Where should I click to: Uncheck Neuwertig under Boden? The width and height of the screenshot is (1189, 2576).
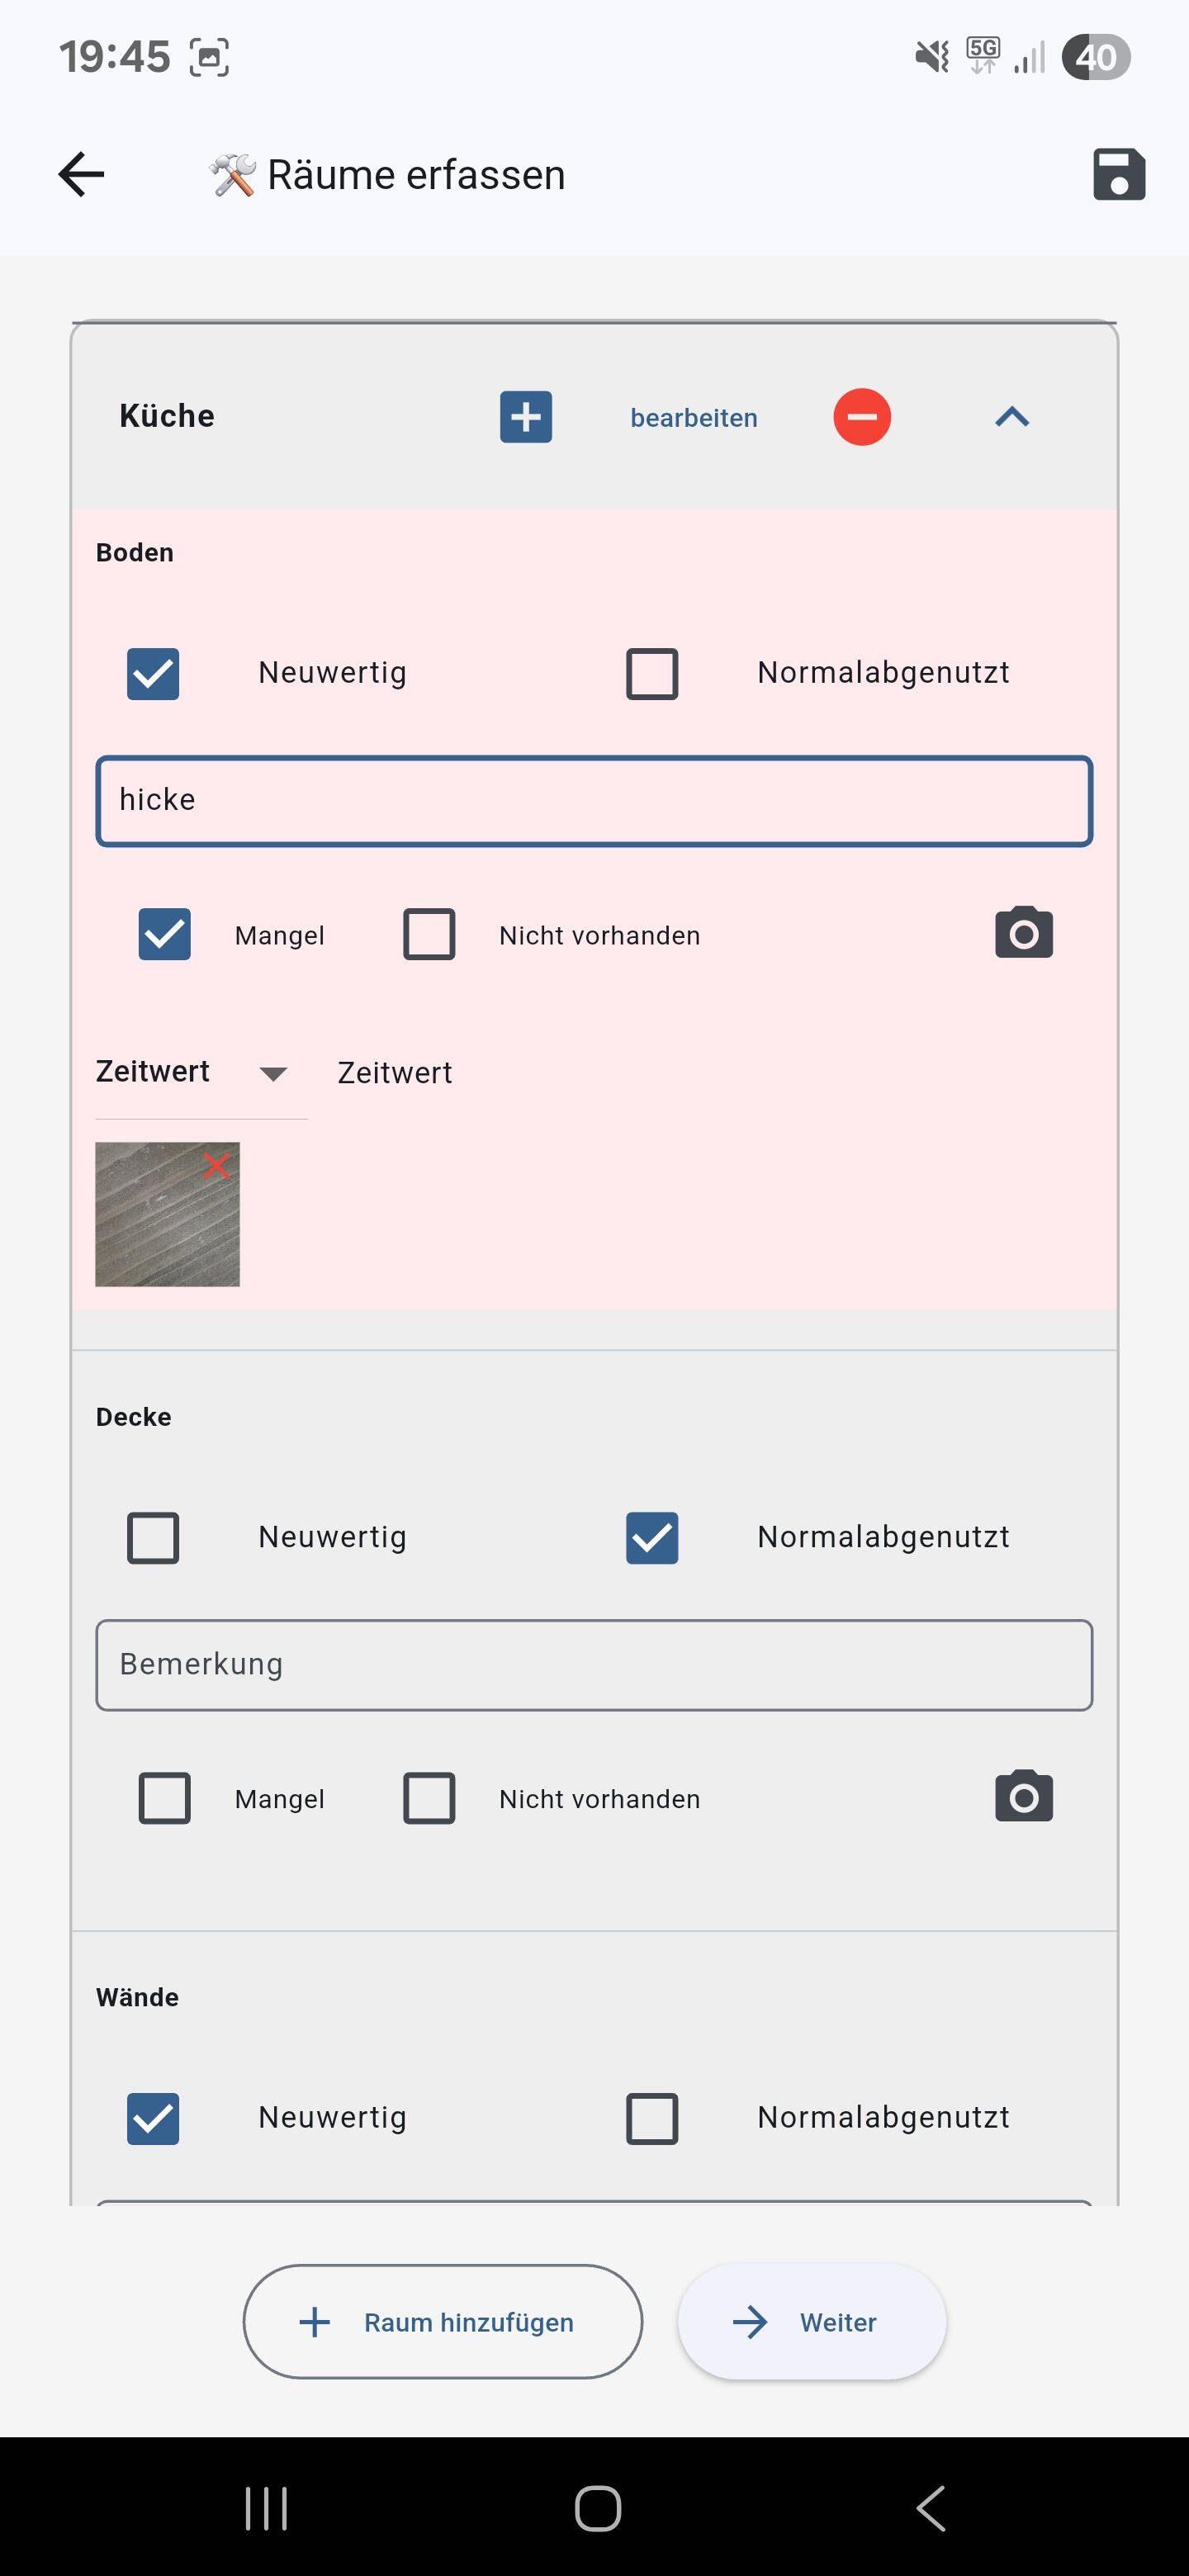point(153,673)
